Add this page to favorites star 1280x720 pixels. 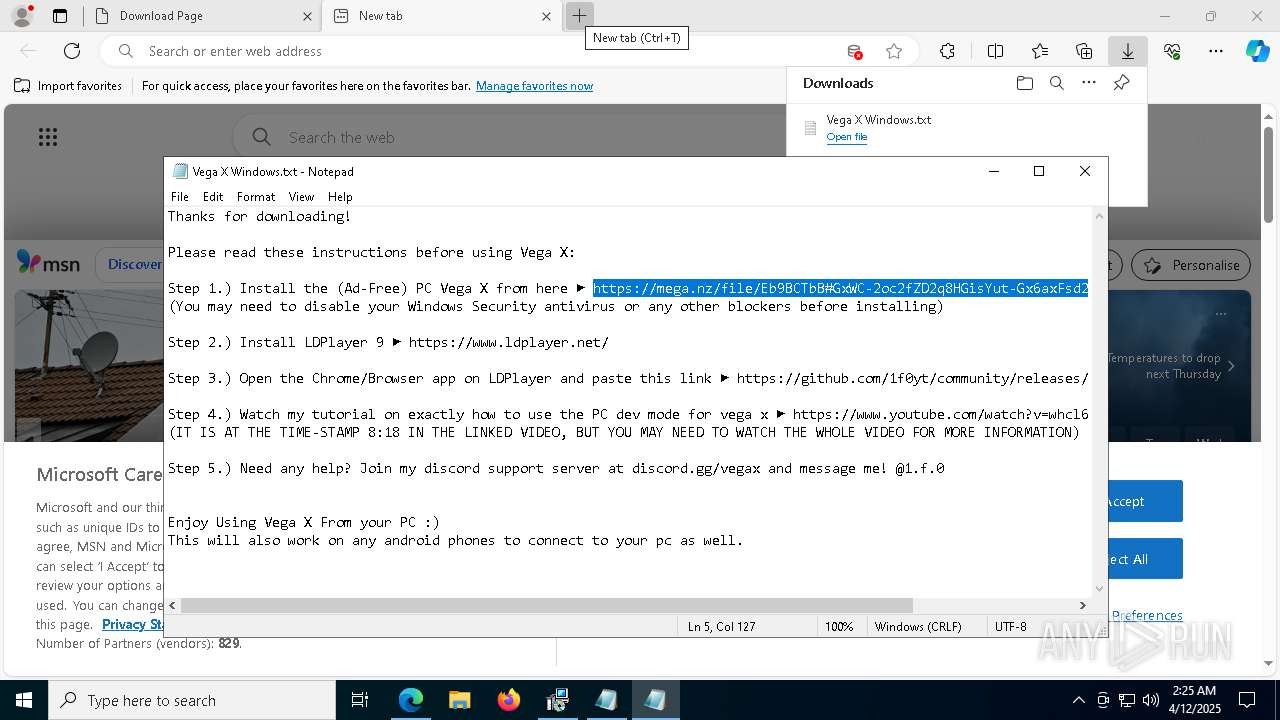tap(894, 51)
